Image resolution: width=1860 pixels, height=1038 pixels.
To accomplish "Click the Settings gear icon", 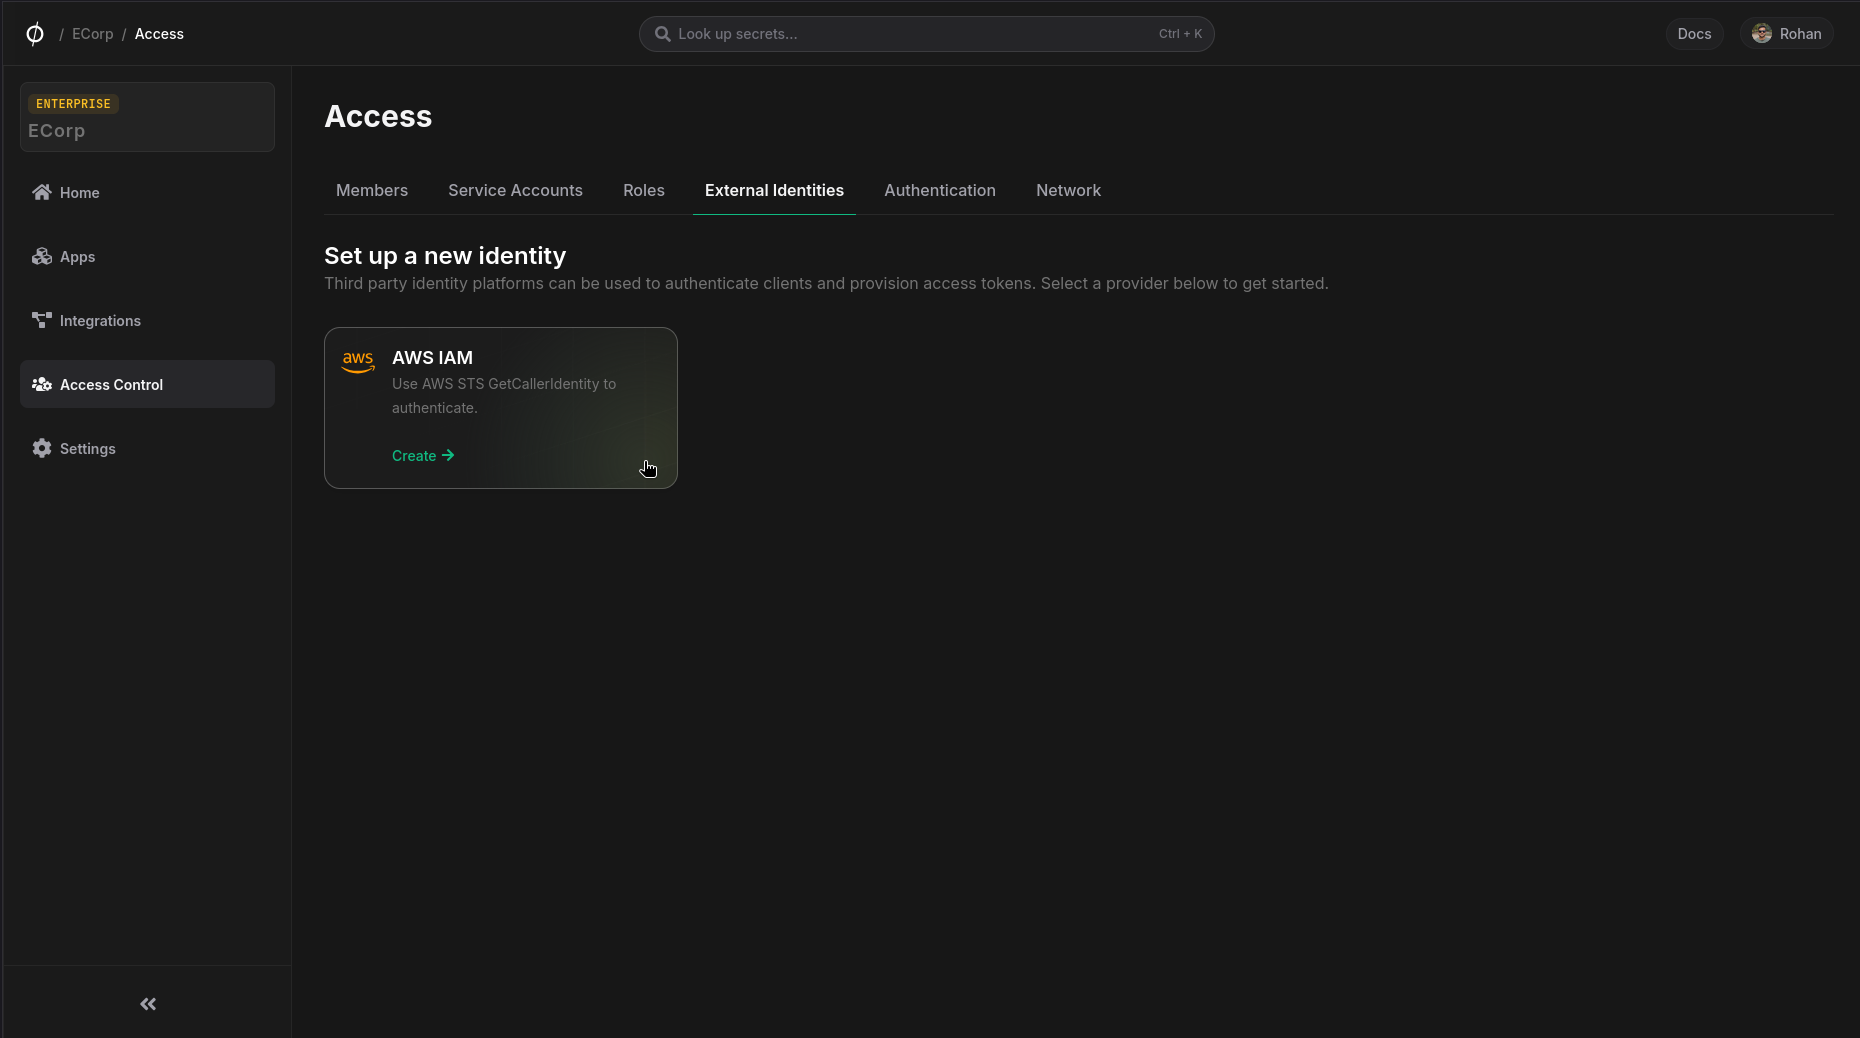I will tap(42, 448).
